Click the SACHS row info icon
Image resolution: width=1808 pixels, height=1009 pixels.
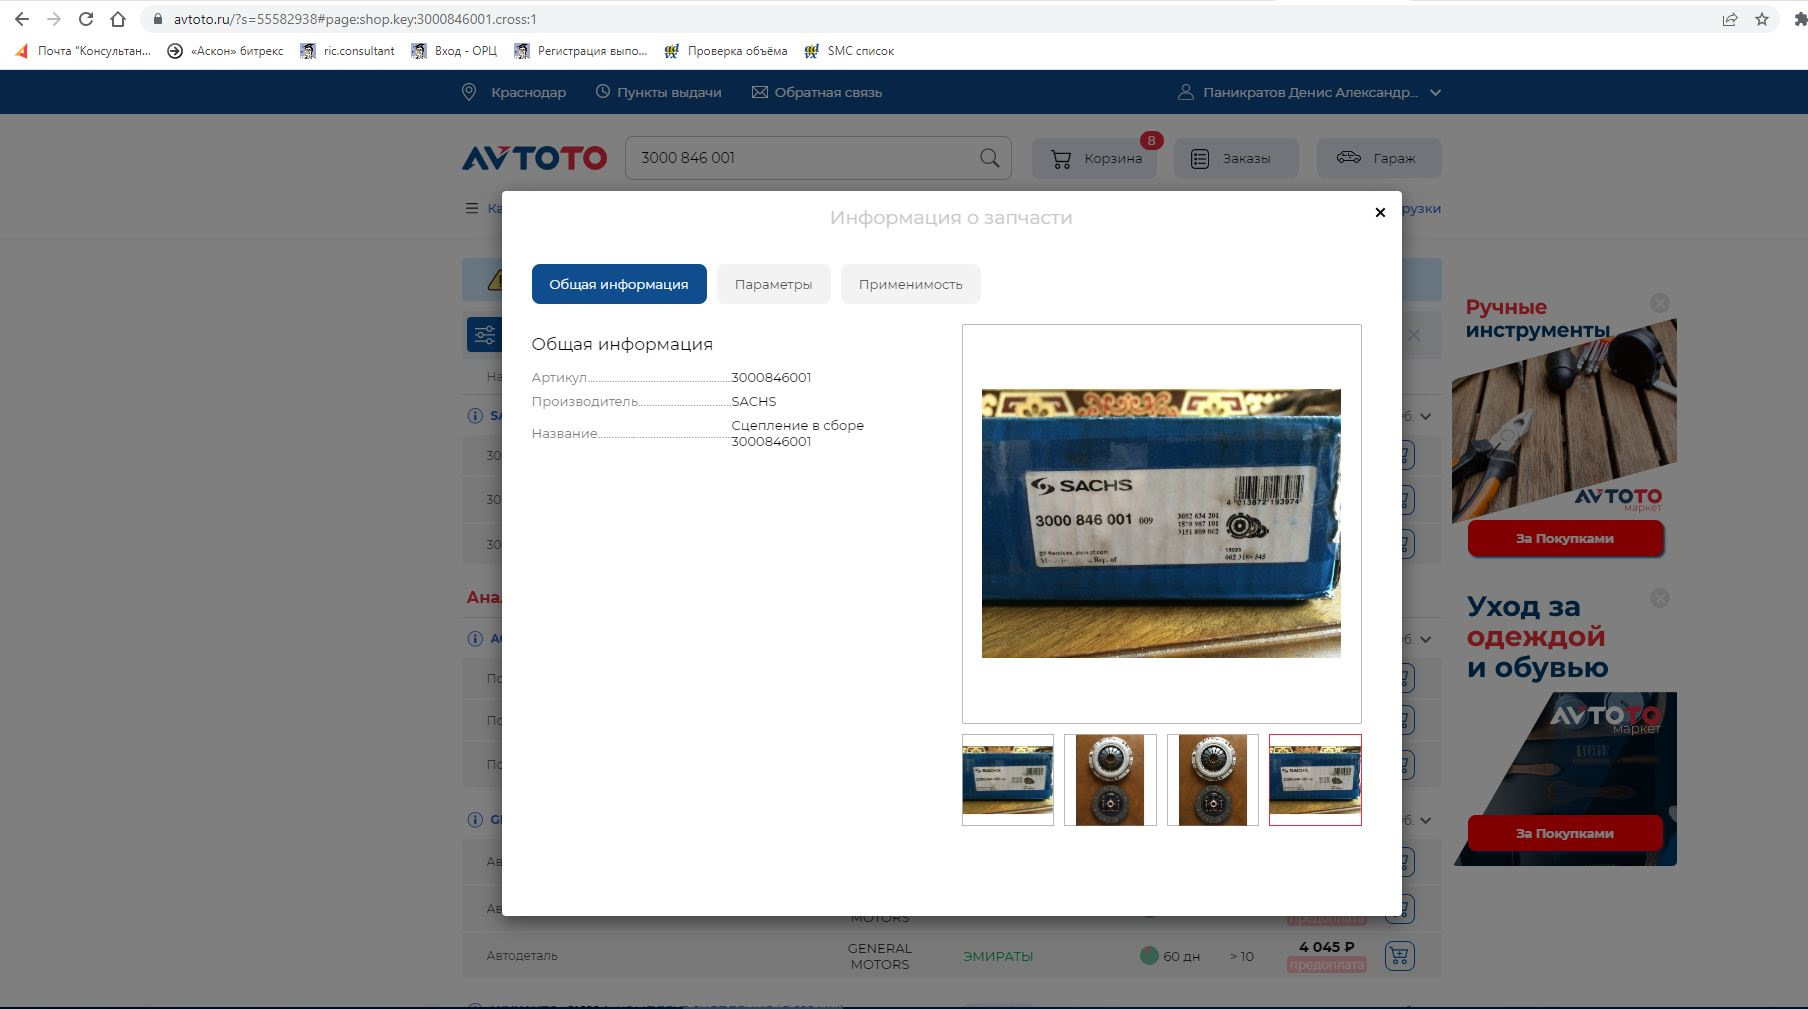(x=475, y=416)
